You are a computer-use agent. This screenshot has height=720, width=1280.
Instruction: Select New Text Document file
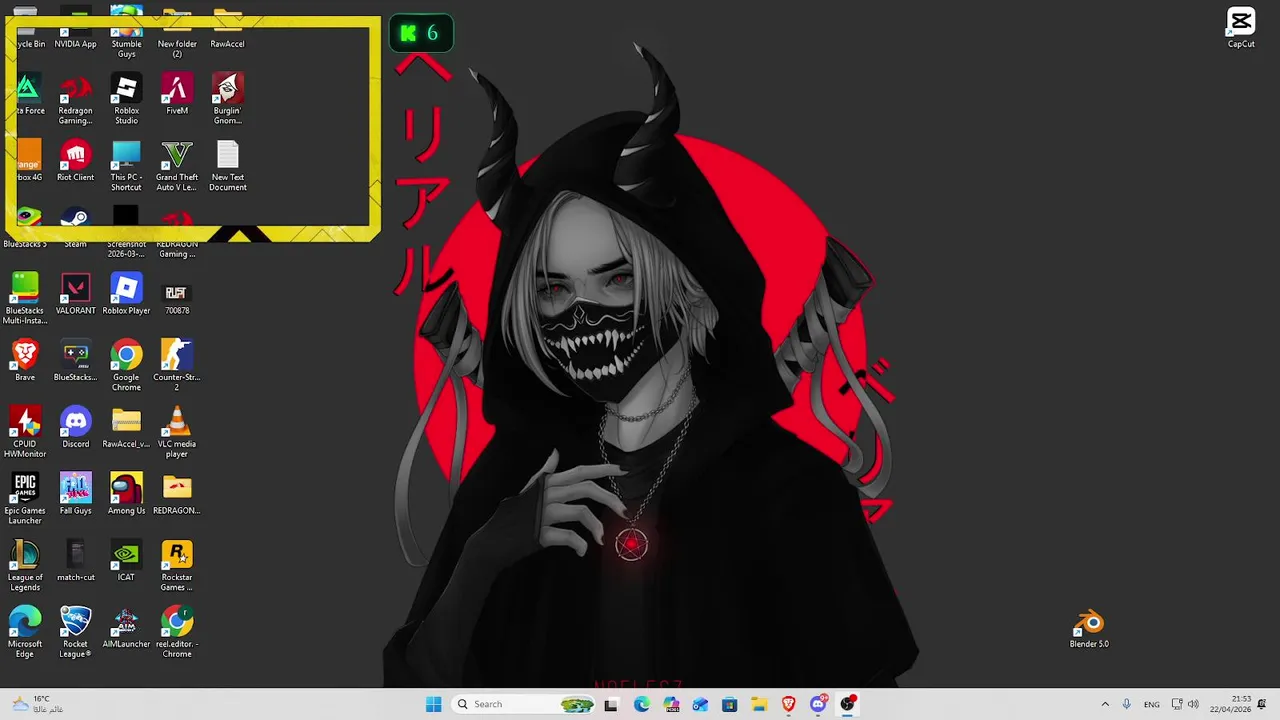tap(228, 166)
